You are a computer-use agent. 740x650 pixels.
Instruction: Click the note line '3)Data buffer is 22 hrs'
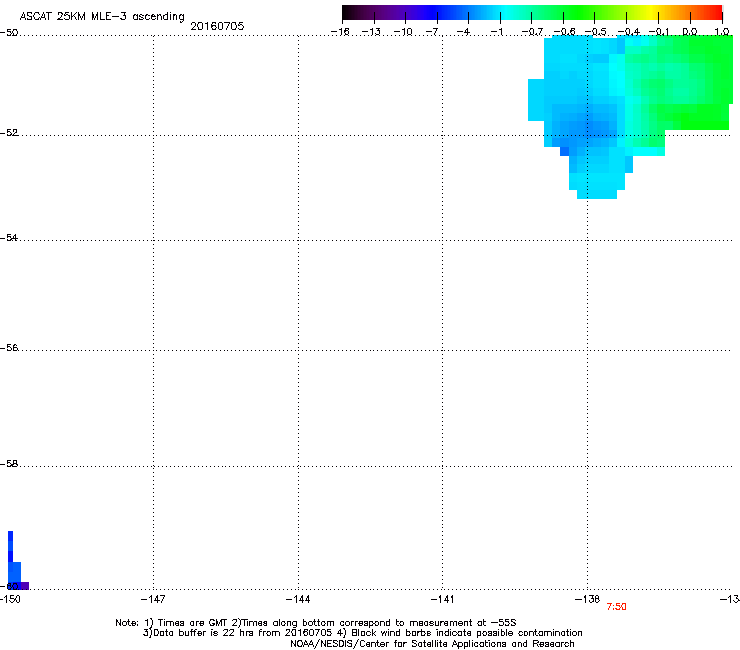tap(362, 633)
